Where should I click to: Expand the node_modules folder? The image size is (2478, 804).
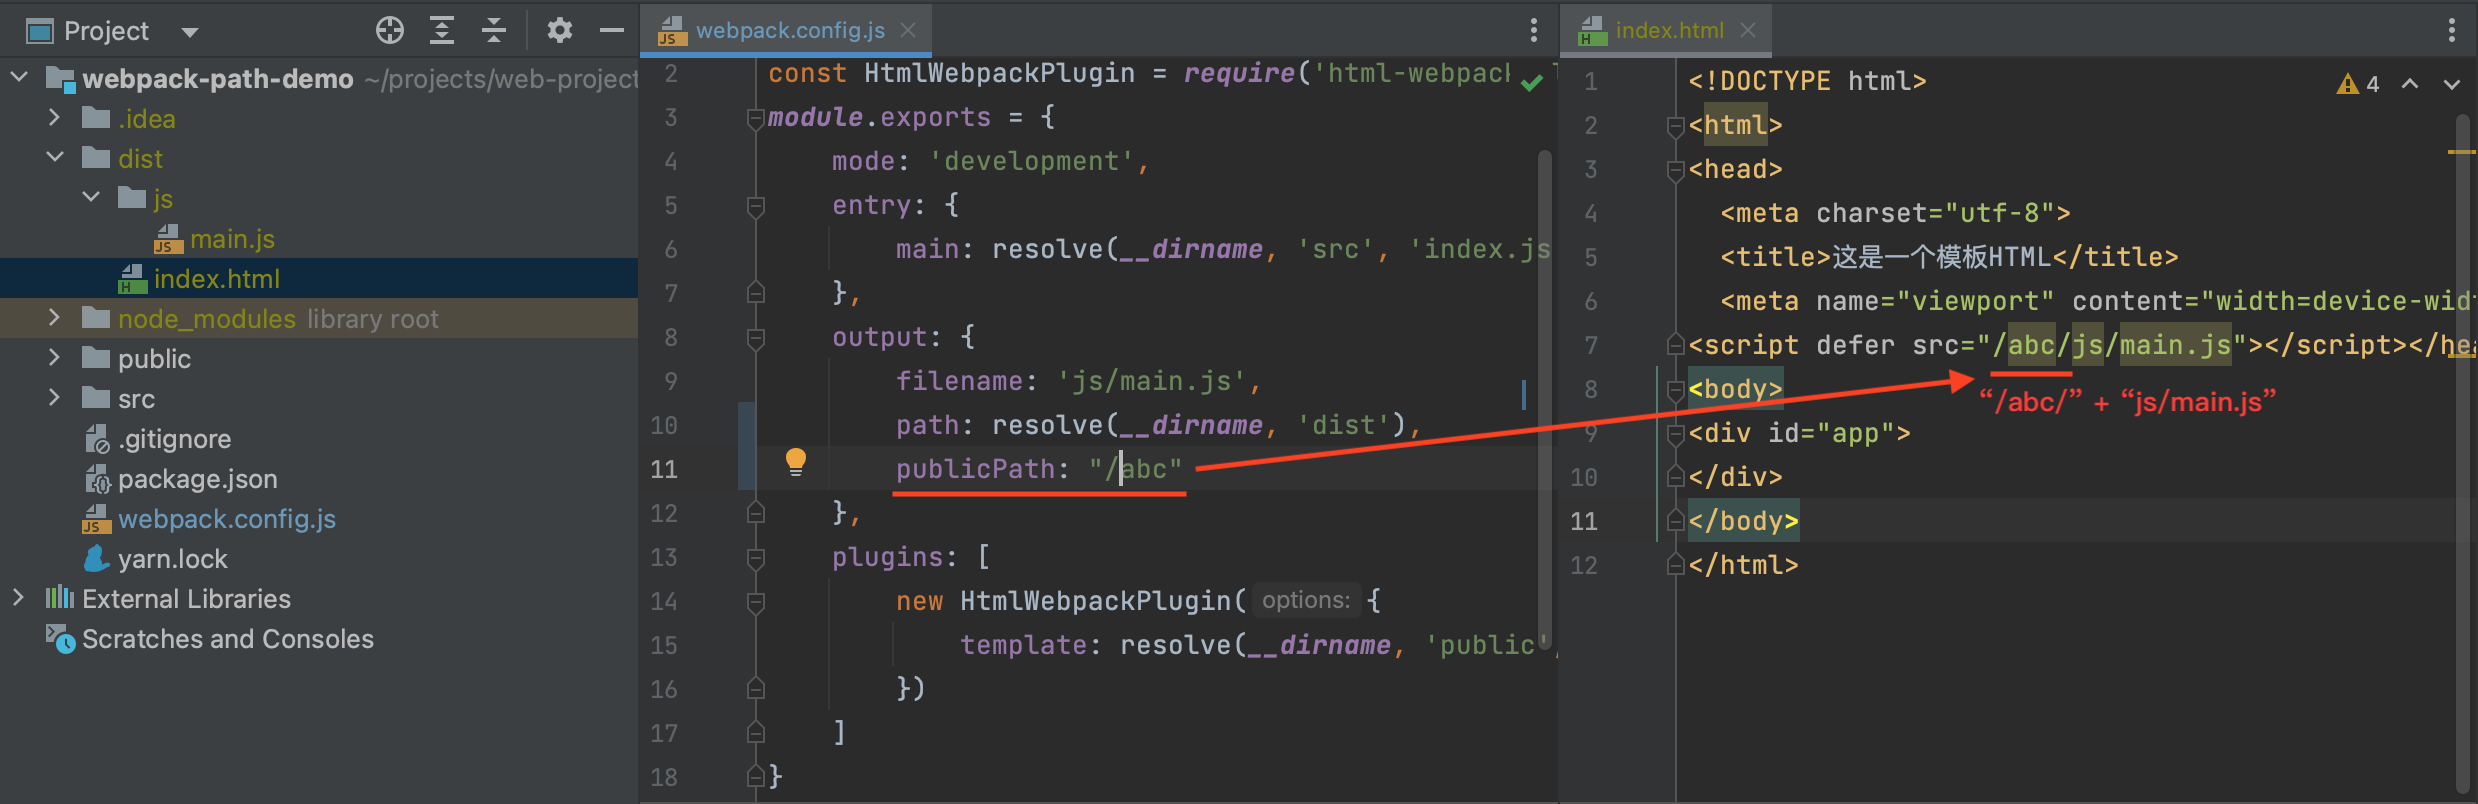pos(55,318)
